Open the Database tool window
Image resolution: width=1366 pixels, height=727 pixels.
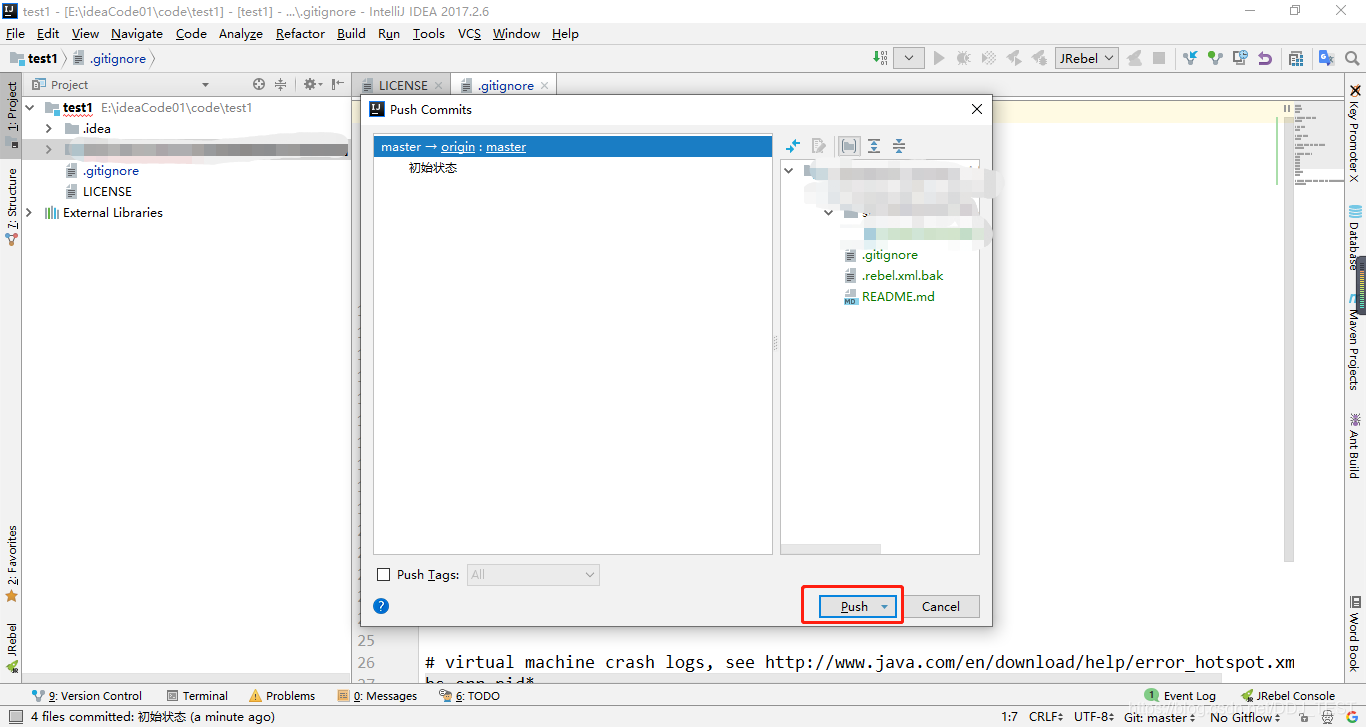click(1355, 237)
